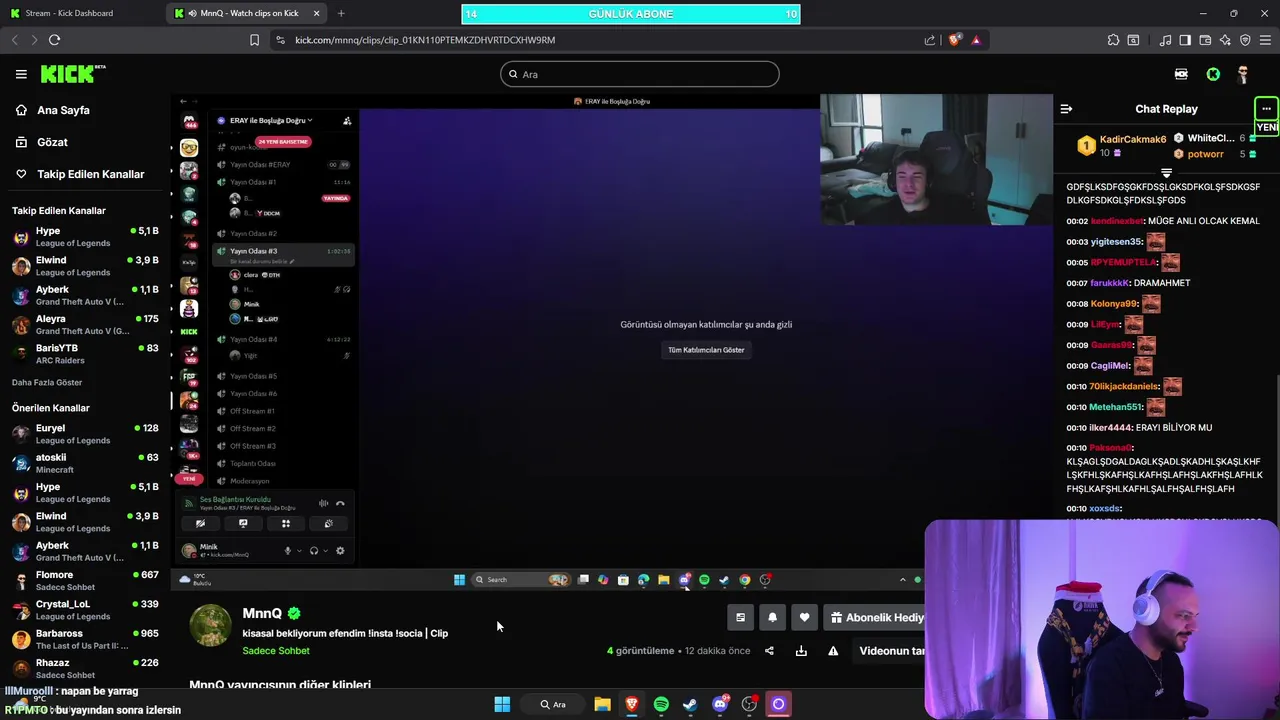Click the Ara search field
Image resolution: width=1280 pixels, height=720 pixels.
pyautogui.click(x=640, y=74)
